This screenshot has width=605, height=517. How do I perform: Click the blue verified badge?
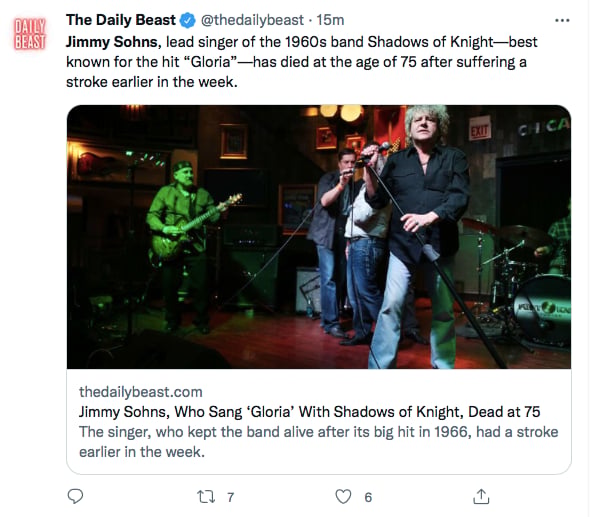point(188,20)
